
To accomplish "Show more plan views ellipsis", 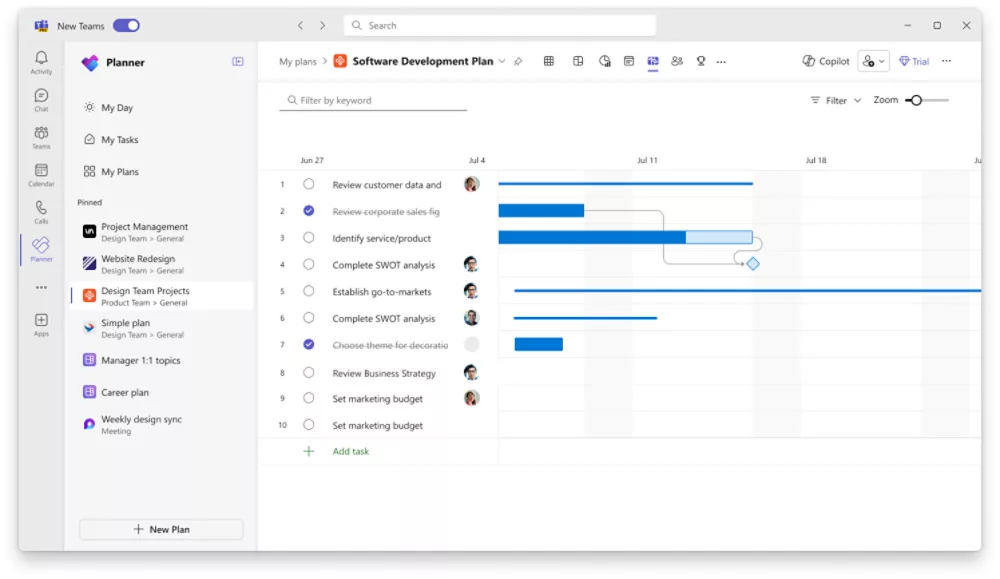I will 721,62.
